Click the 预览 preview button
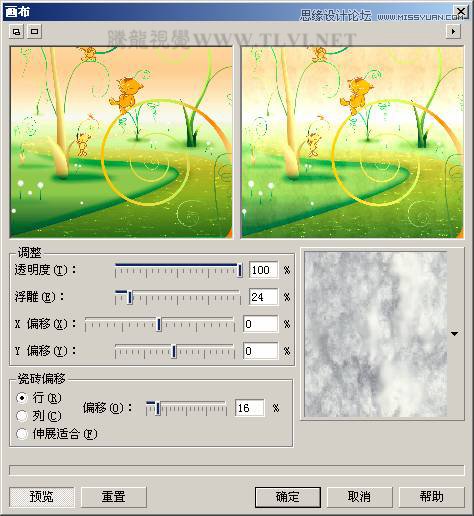The width and height of the screenshot is (474, 516). pyautogui.click(x=42, y=497)
